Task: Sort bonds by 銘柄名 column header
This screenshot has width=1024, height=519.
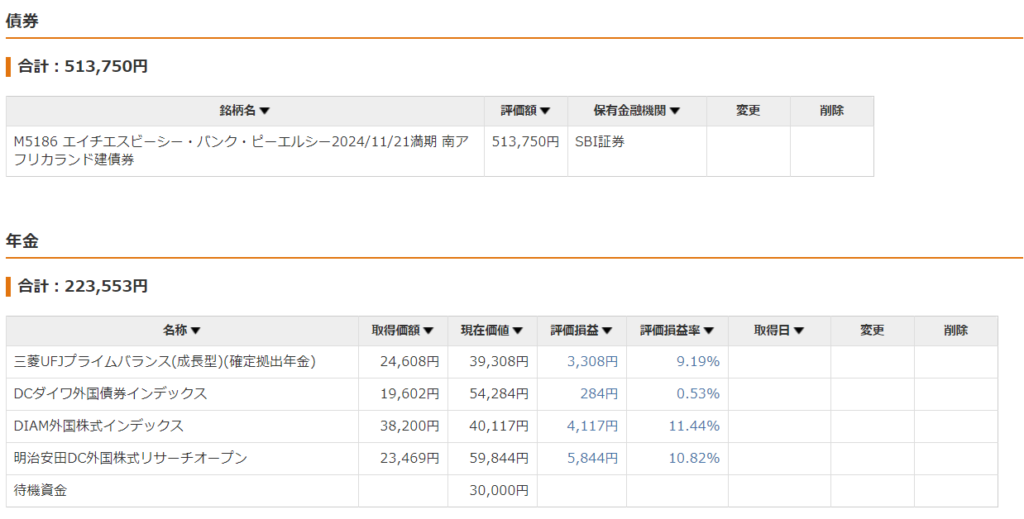Action: tap(245, 111)
